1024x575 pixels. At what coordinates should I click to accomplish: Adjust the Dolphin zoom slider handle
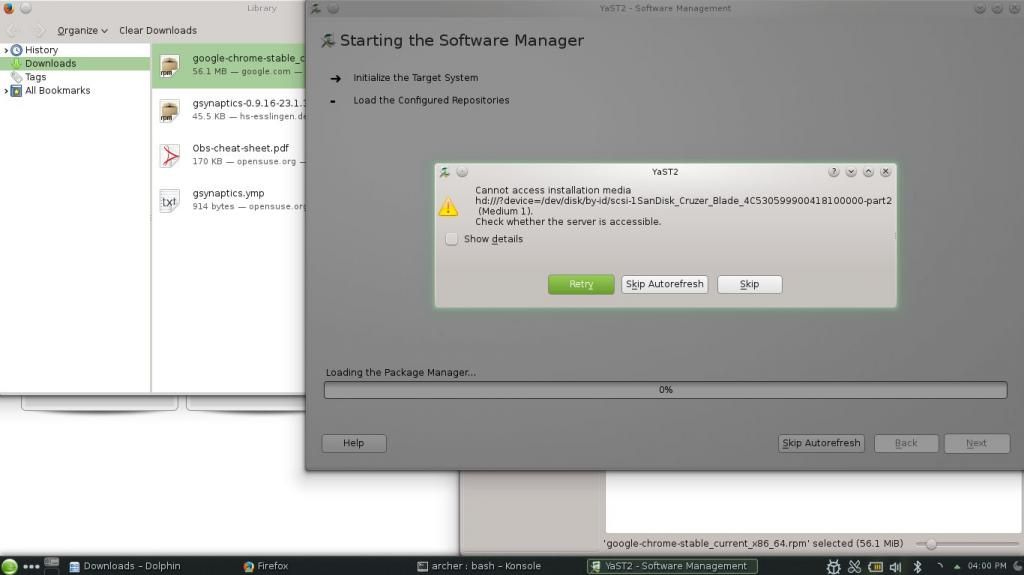[931, 544]
